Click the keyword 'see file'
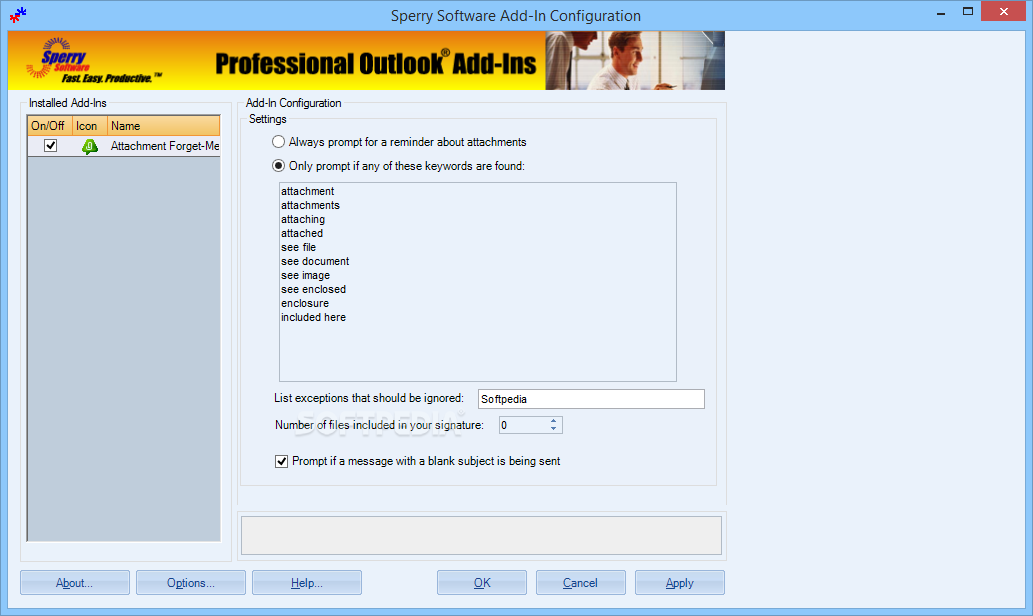This screenshot has height=616, width=1033. click(x=298, y=247)
